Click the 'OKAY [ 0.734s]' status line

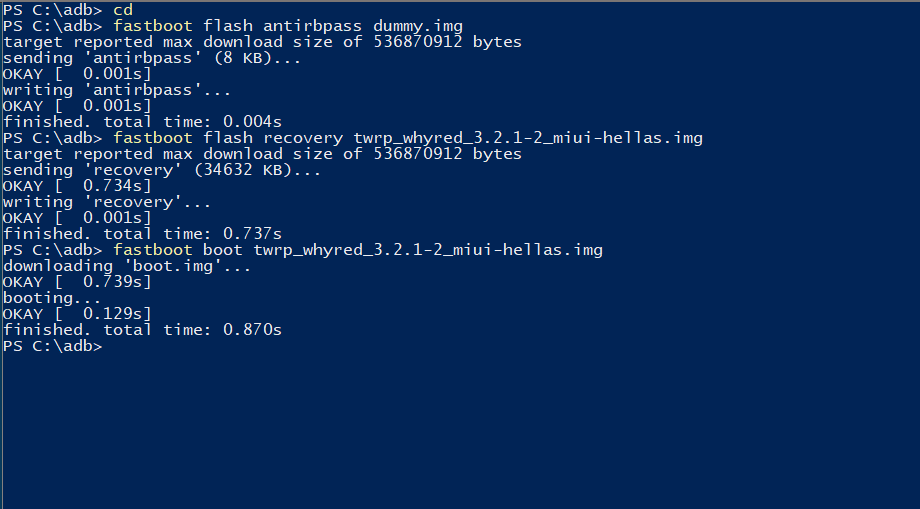tap(77, 185)
